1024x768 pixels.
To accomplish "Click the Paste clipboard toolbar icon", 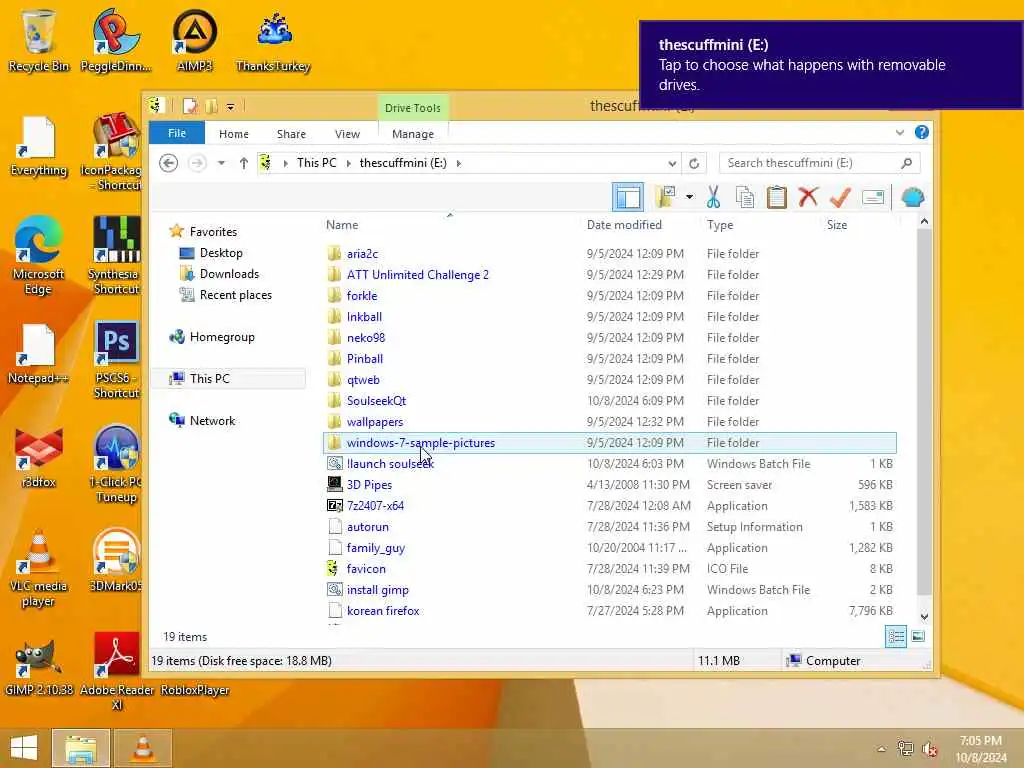I will [776, 197].
